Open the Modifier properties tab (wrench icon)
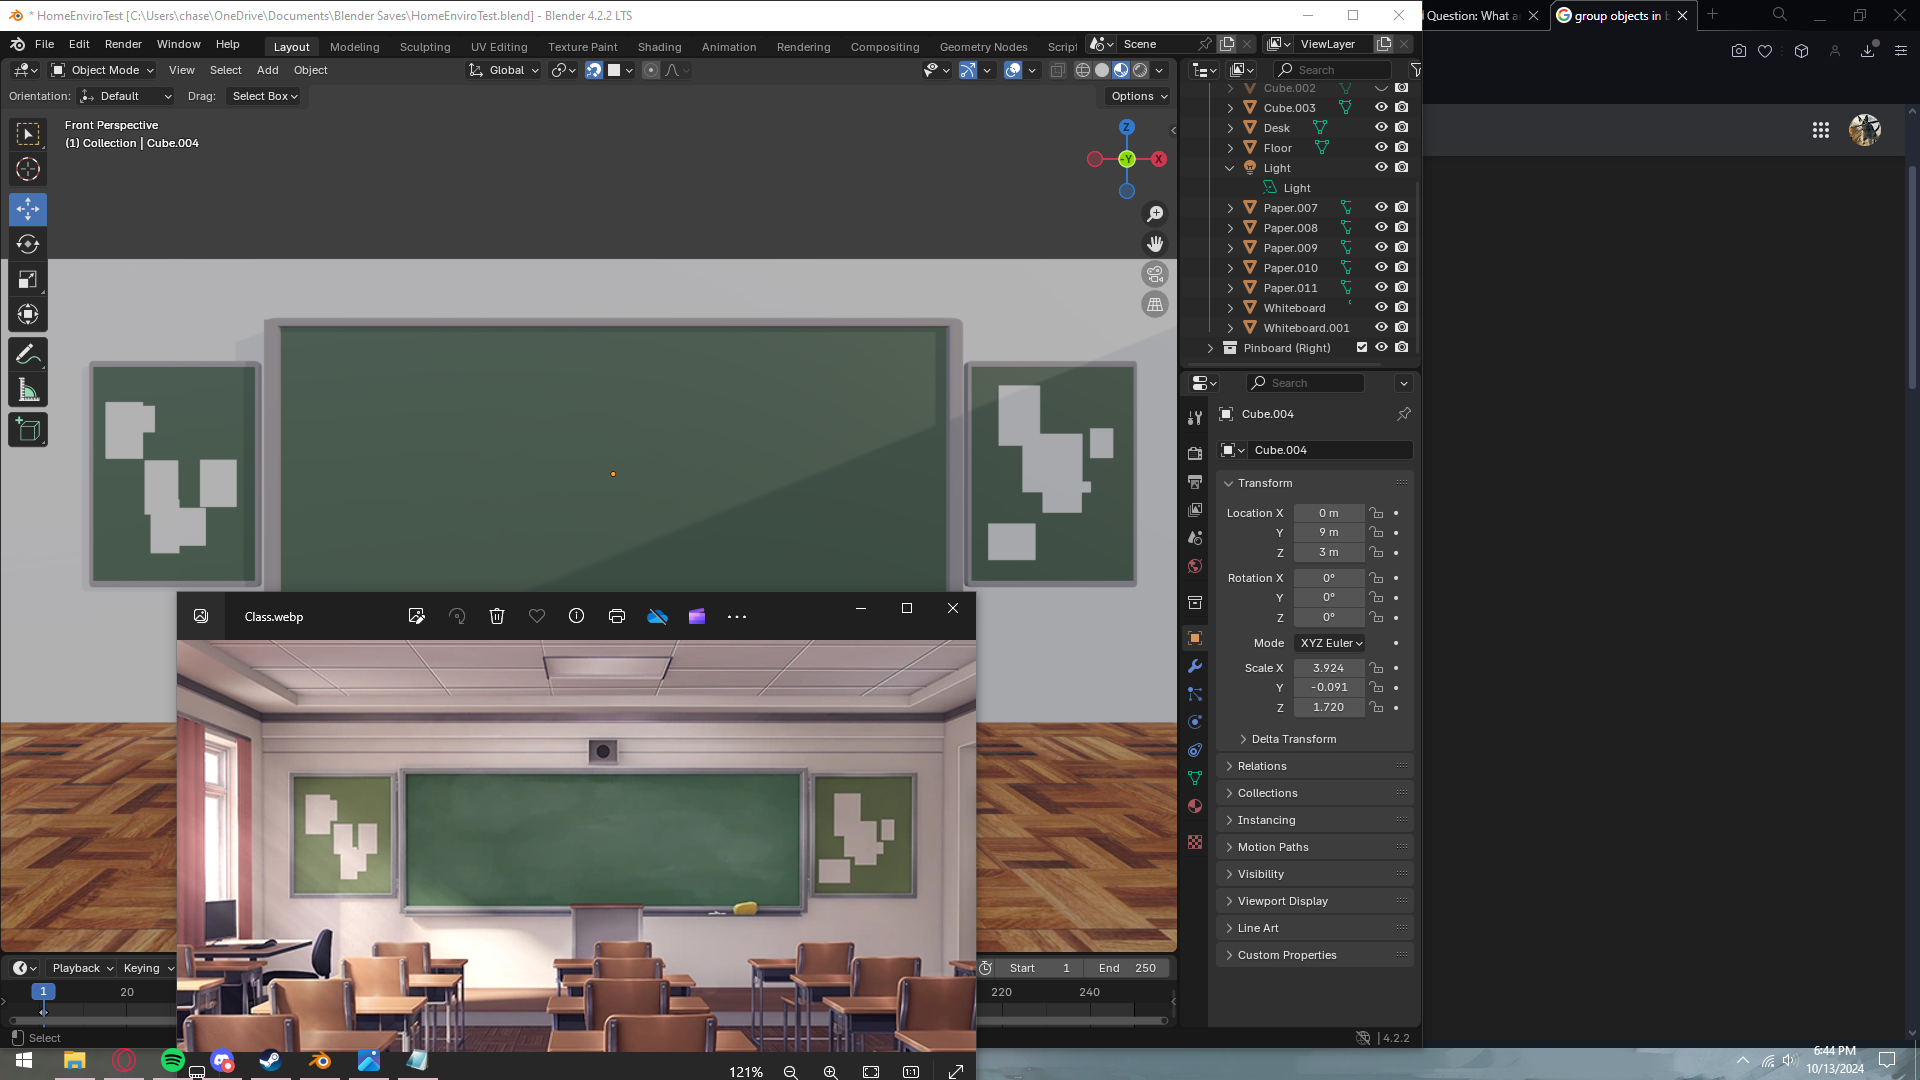Viewport: 1920px width, 1080px height. [x=1194, y=665]
